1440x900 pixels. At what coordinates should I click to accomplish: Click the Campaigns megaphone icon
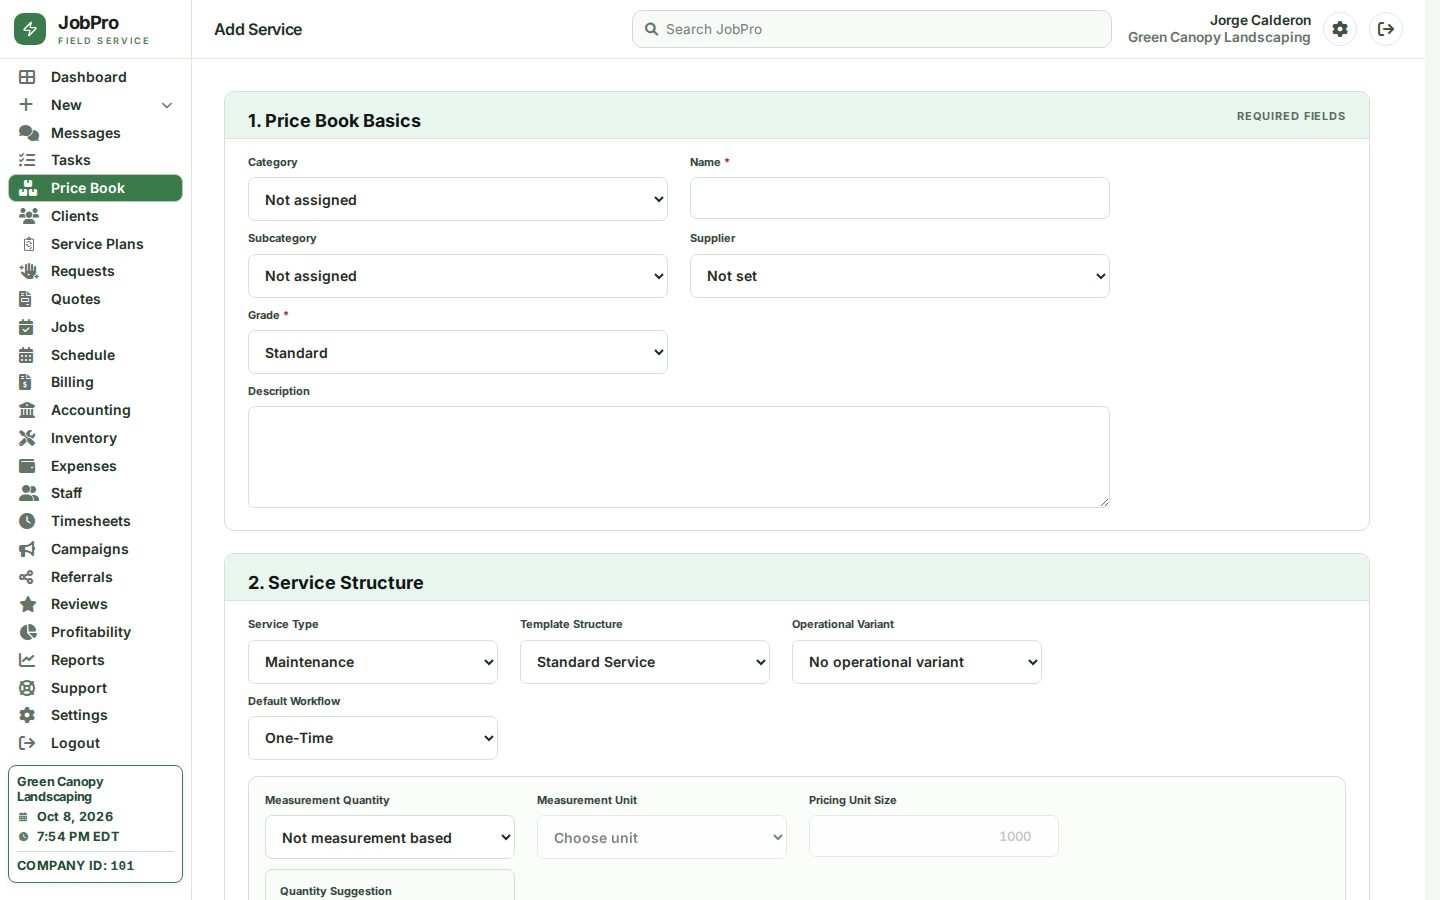pos(27,549)
